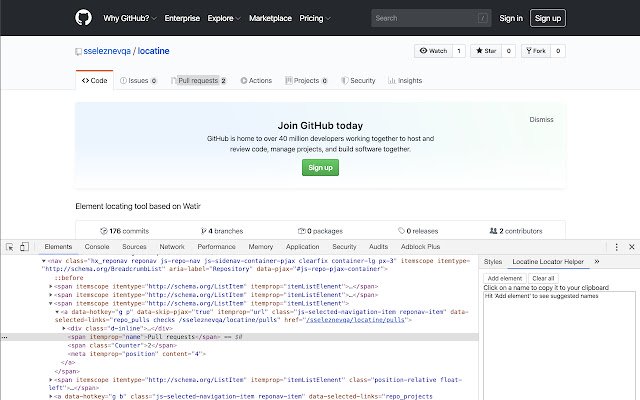Select the span Counter line

[x=122, y=346]
